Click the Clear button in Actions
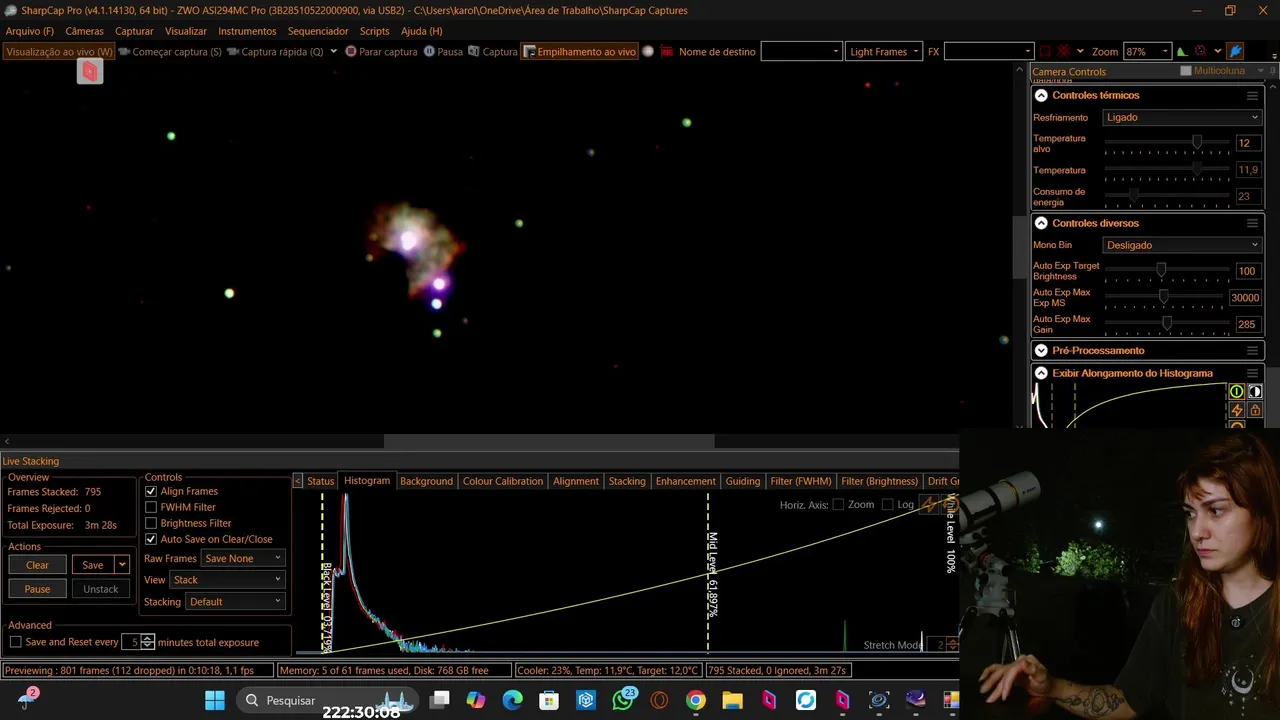The width and height of the screenshot is (1280, 720). click(37, 565)
